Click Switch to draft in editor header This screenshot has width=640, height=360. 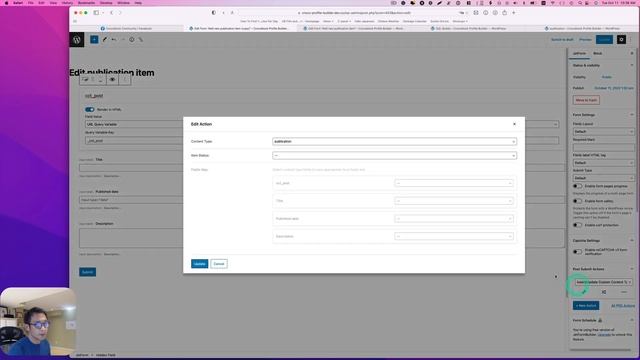pyautogui.click(x=562, y=40)
